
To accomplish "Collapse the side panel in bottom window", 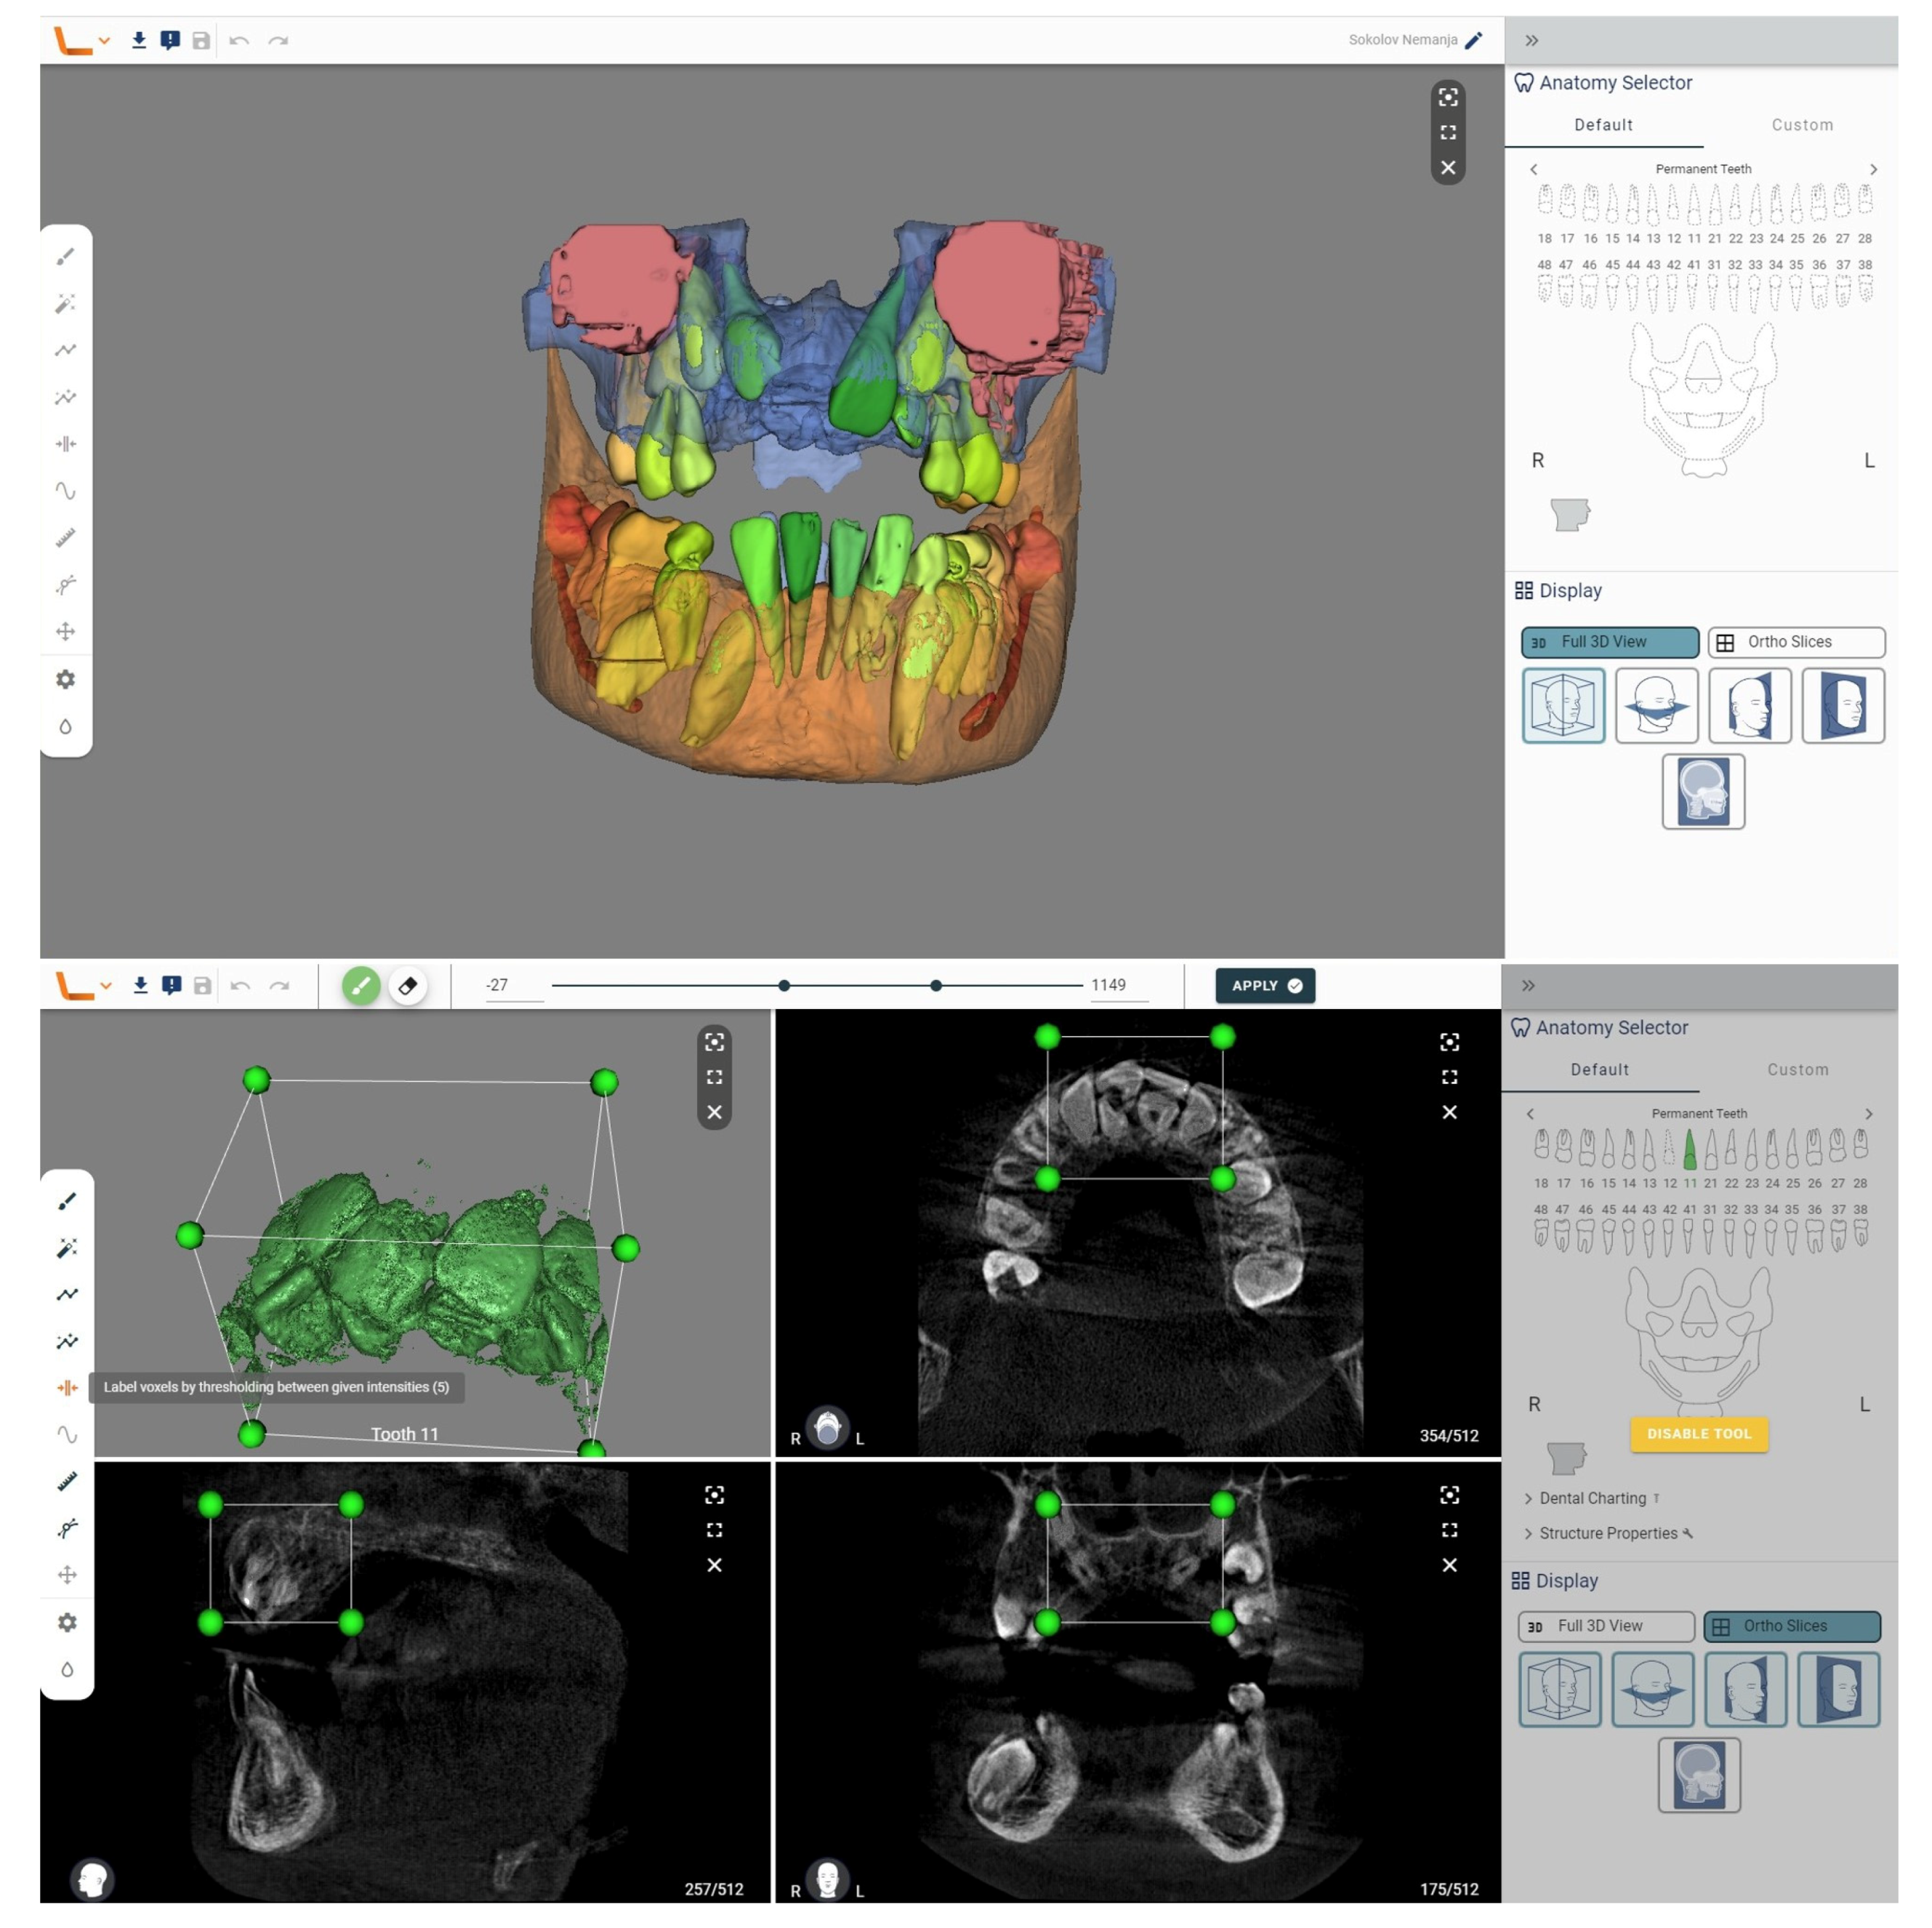I will [1528, 985].
